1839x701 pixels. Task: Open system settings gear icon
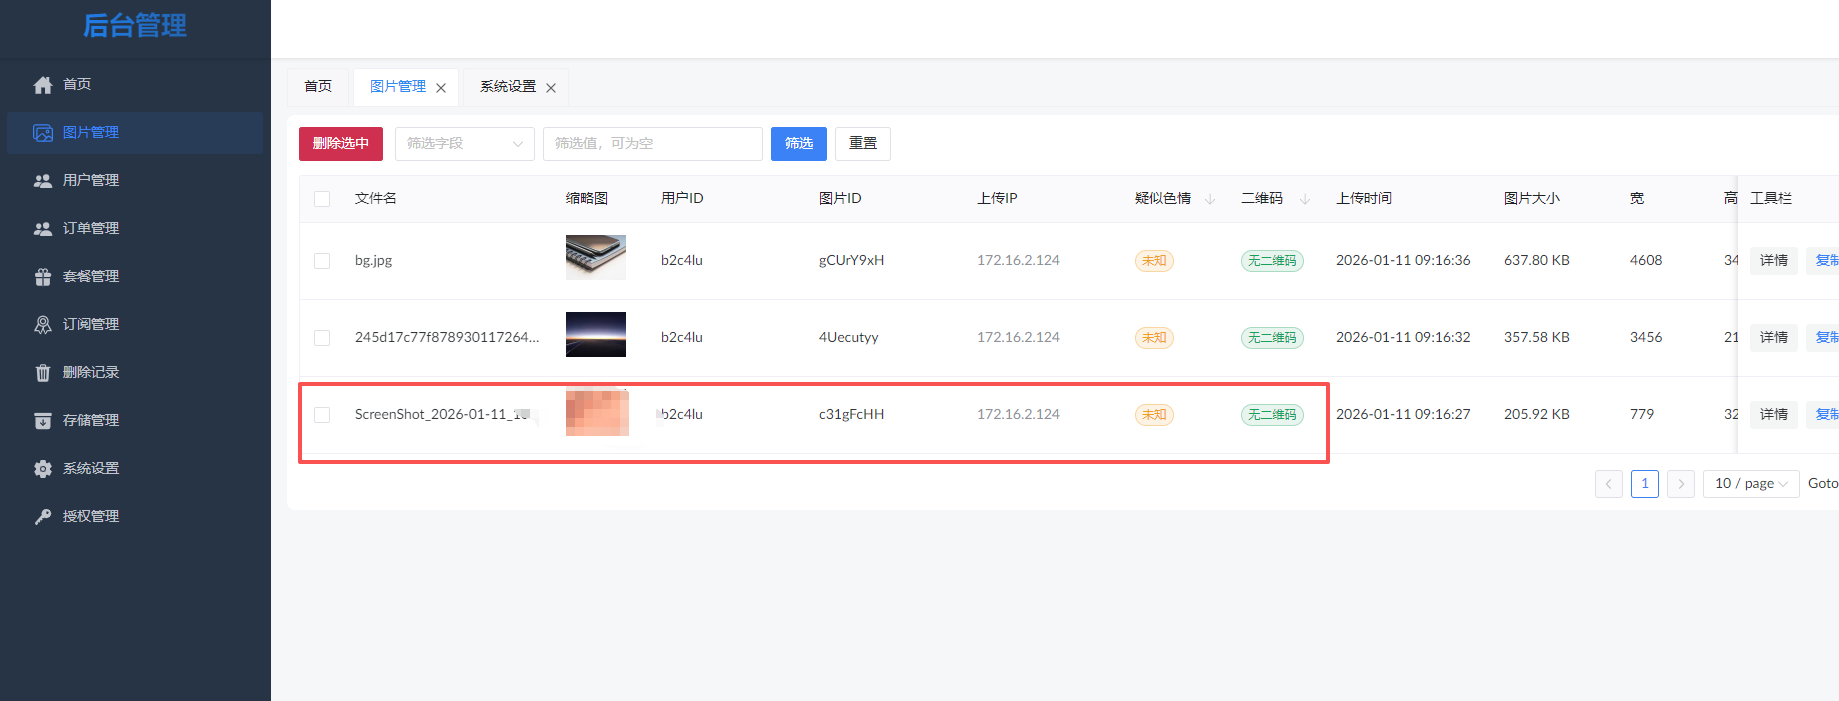point(43,469)
